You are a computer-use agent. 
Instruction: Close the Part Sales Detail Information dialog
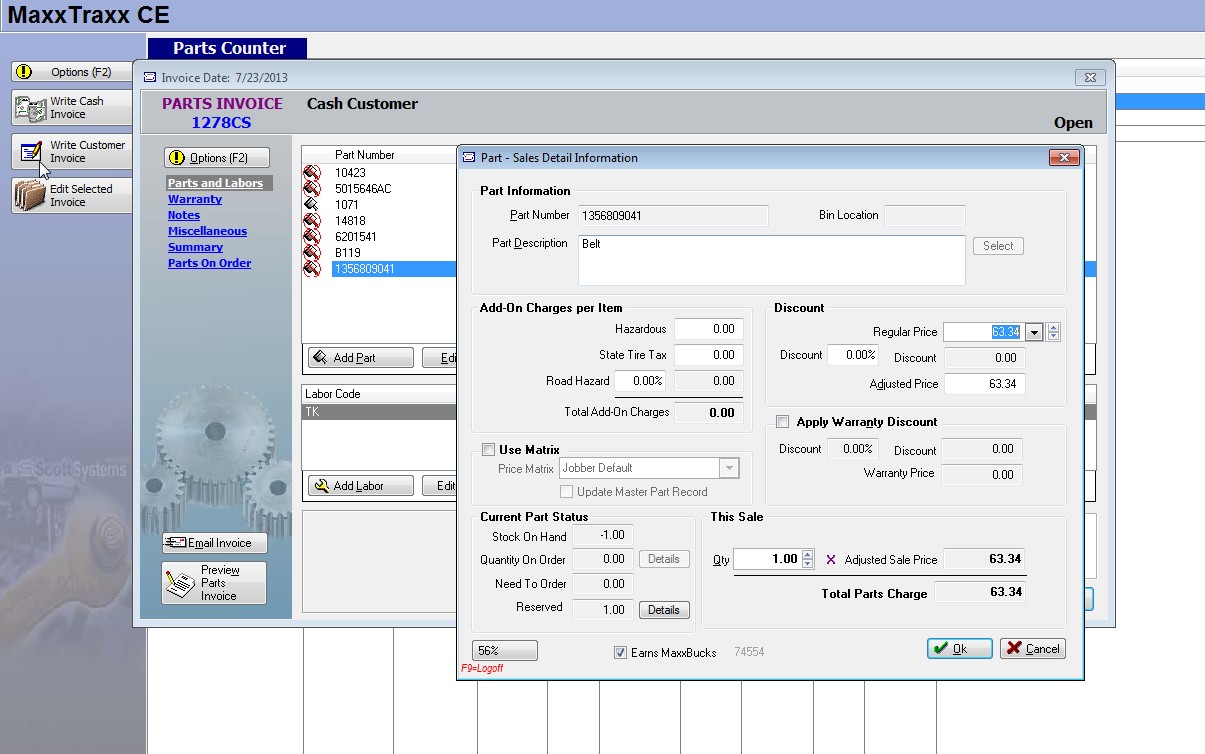pyautogui.click(x=1065, y=157)
